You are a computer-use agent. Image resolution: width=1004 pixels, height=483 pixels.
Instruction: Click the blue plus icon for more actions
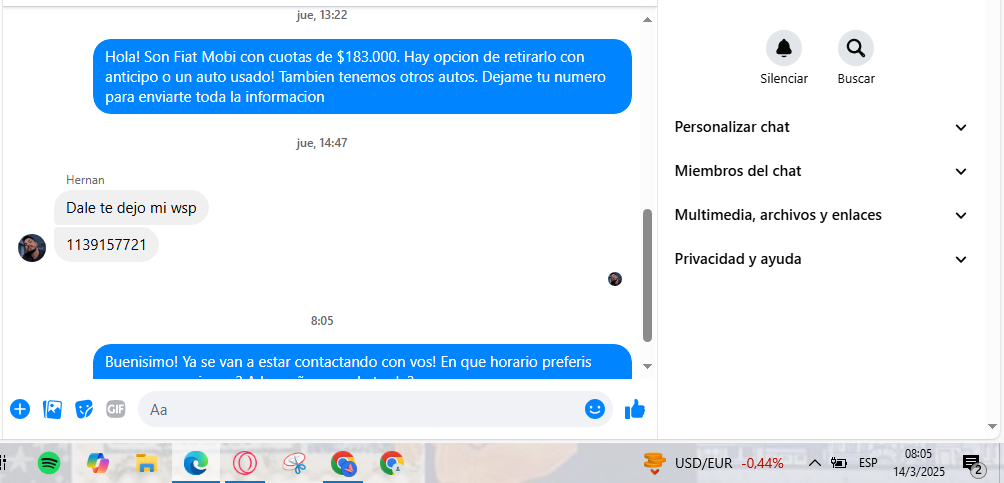point(20,409)
